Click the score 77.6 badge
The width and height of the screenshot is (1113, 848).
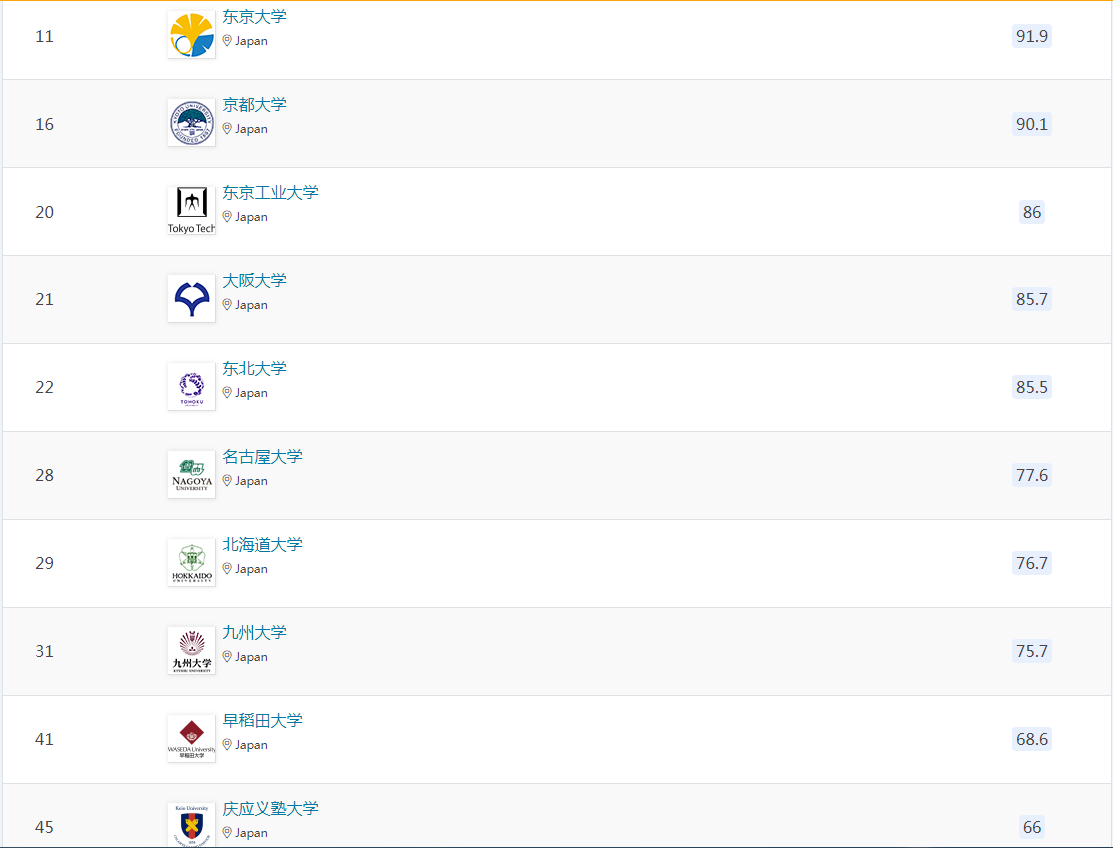[x=1031, y=475]
